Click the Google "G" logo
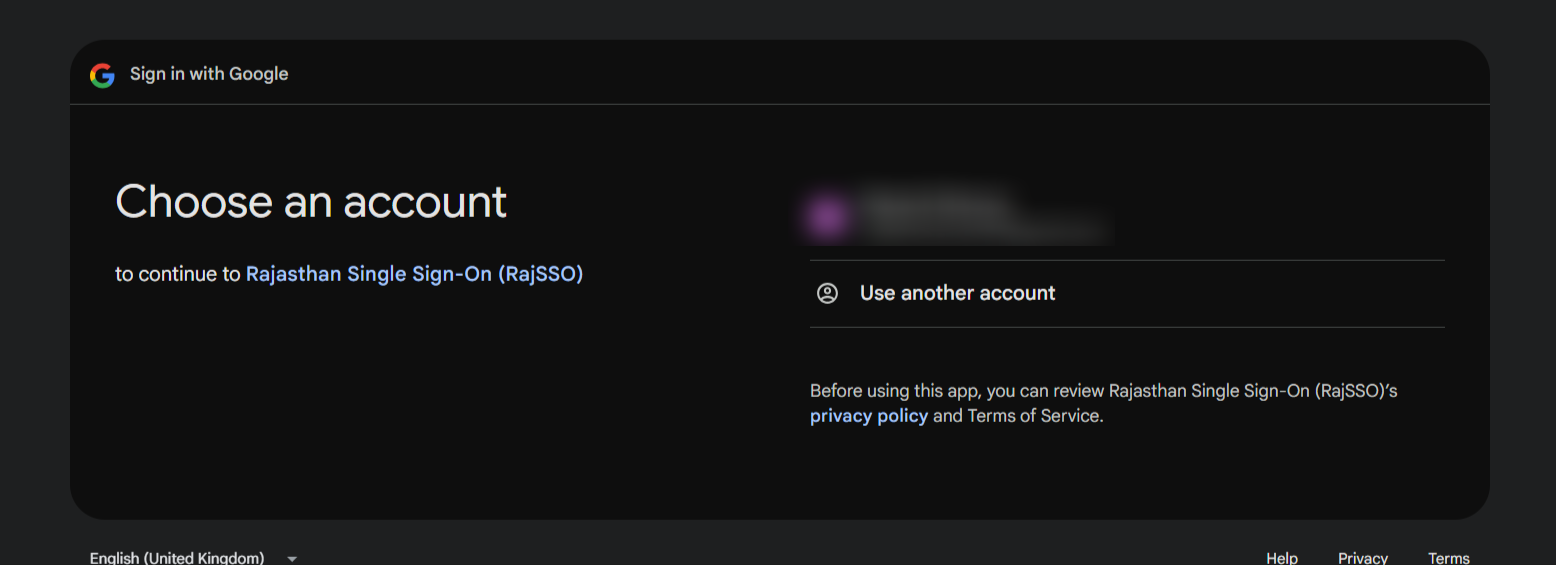This screenshot has height=565, width=1556. [x=102, y=75]
